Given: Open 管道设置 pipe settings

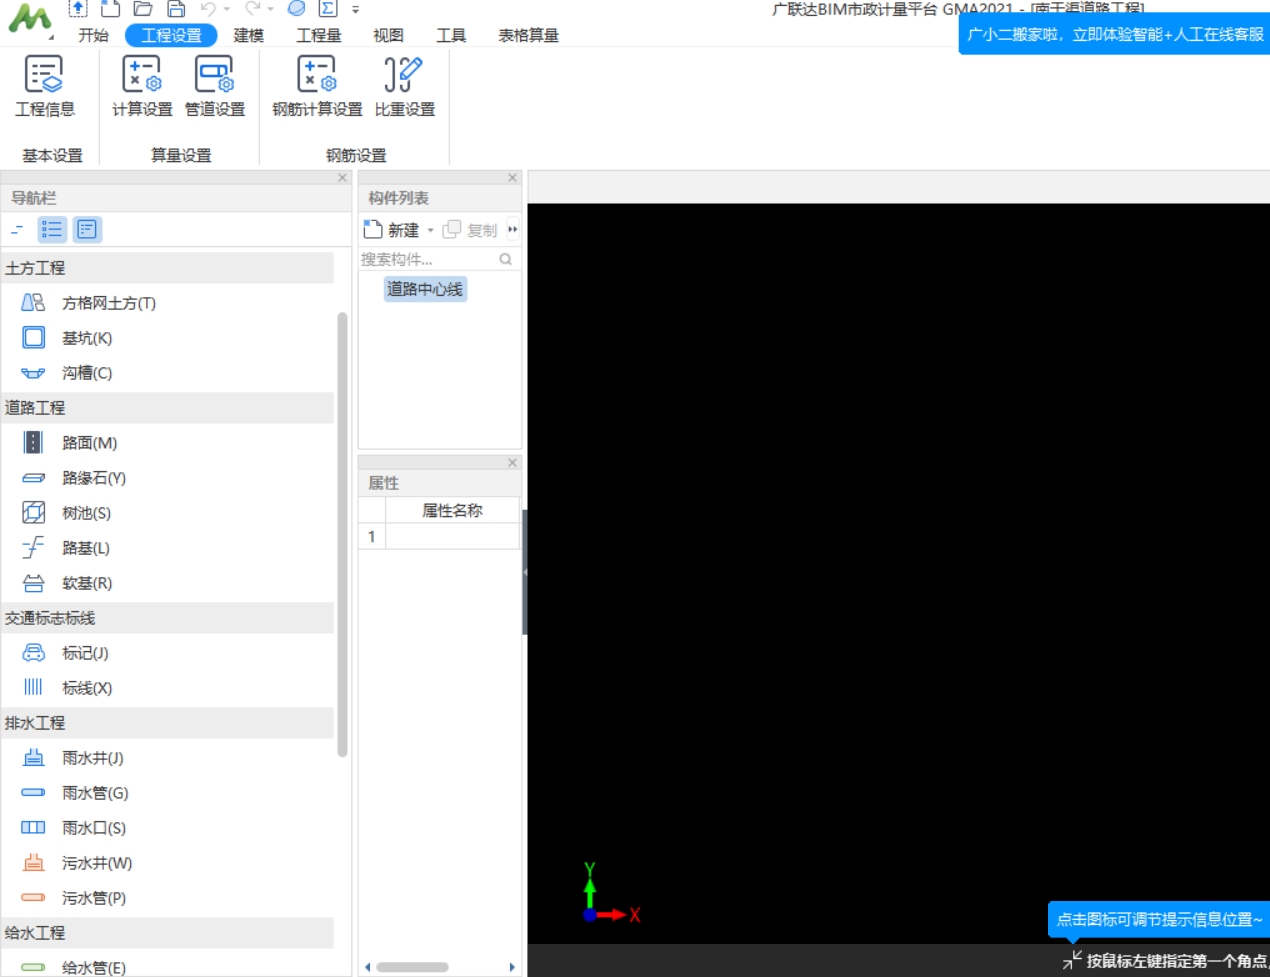Looking at the screenshot, I should pos(215,87).
